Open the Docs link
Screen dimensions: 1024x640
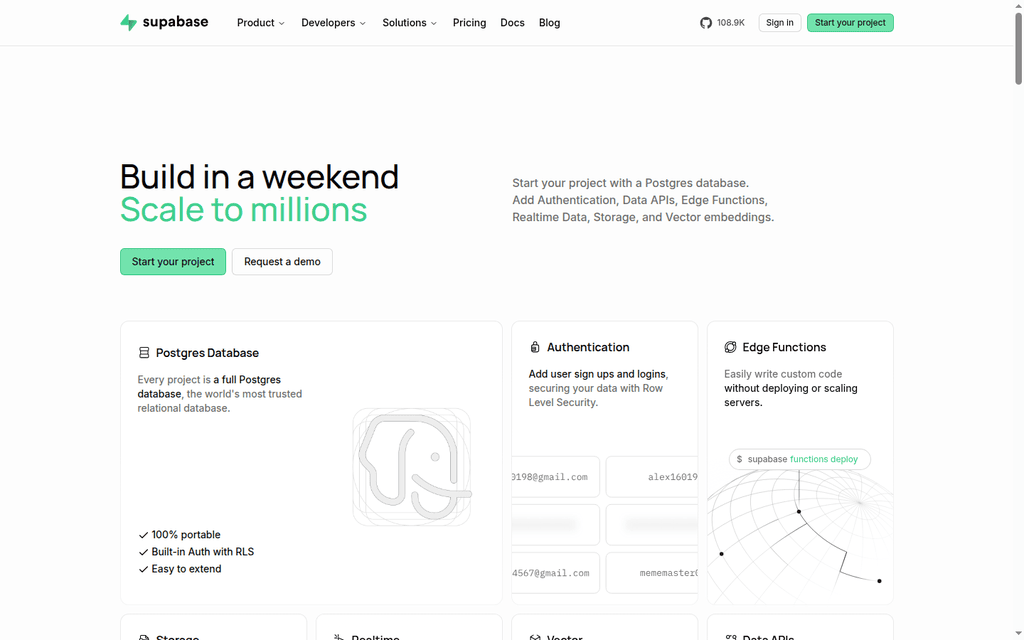coord(513,23)
